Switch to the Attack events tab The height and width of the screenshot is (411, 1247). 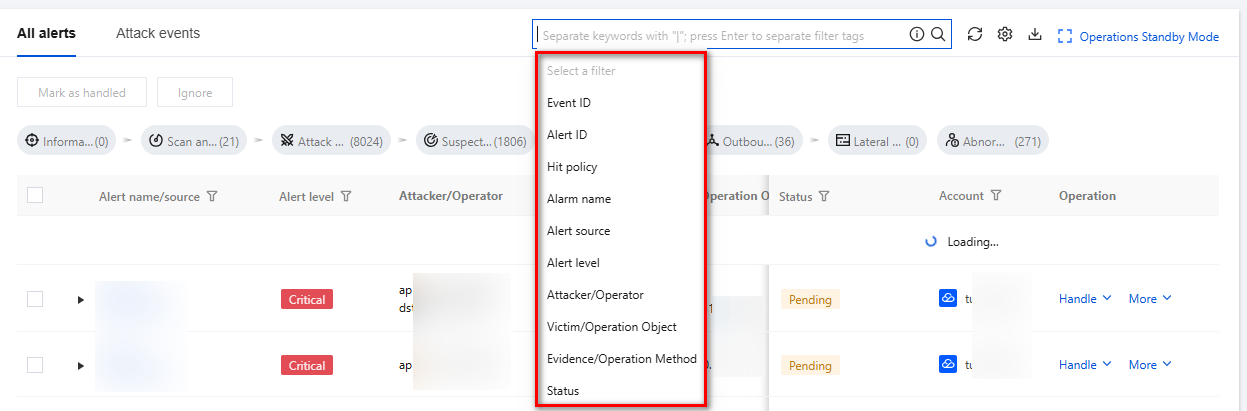158,33
